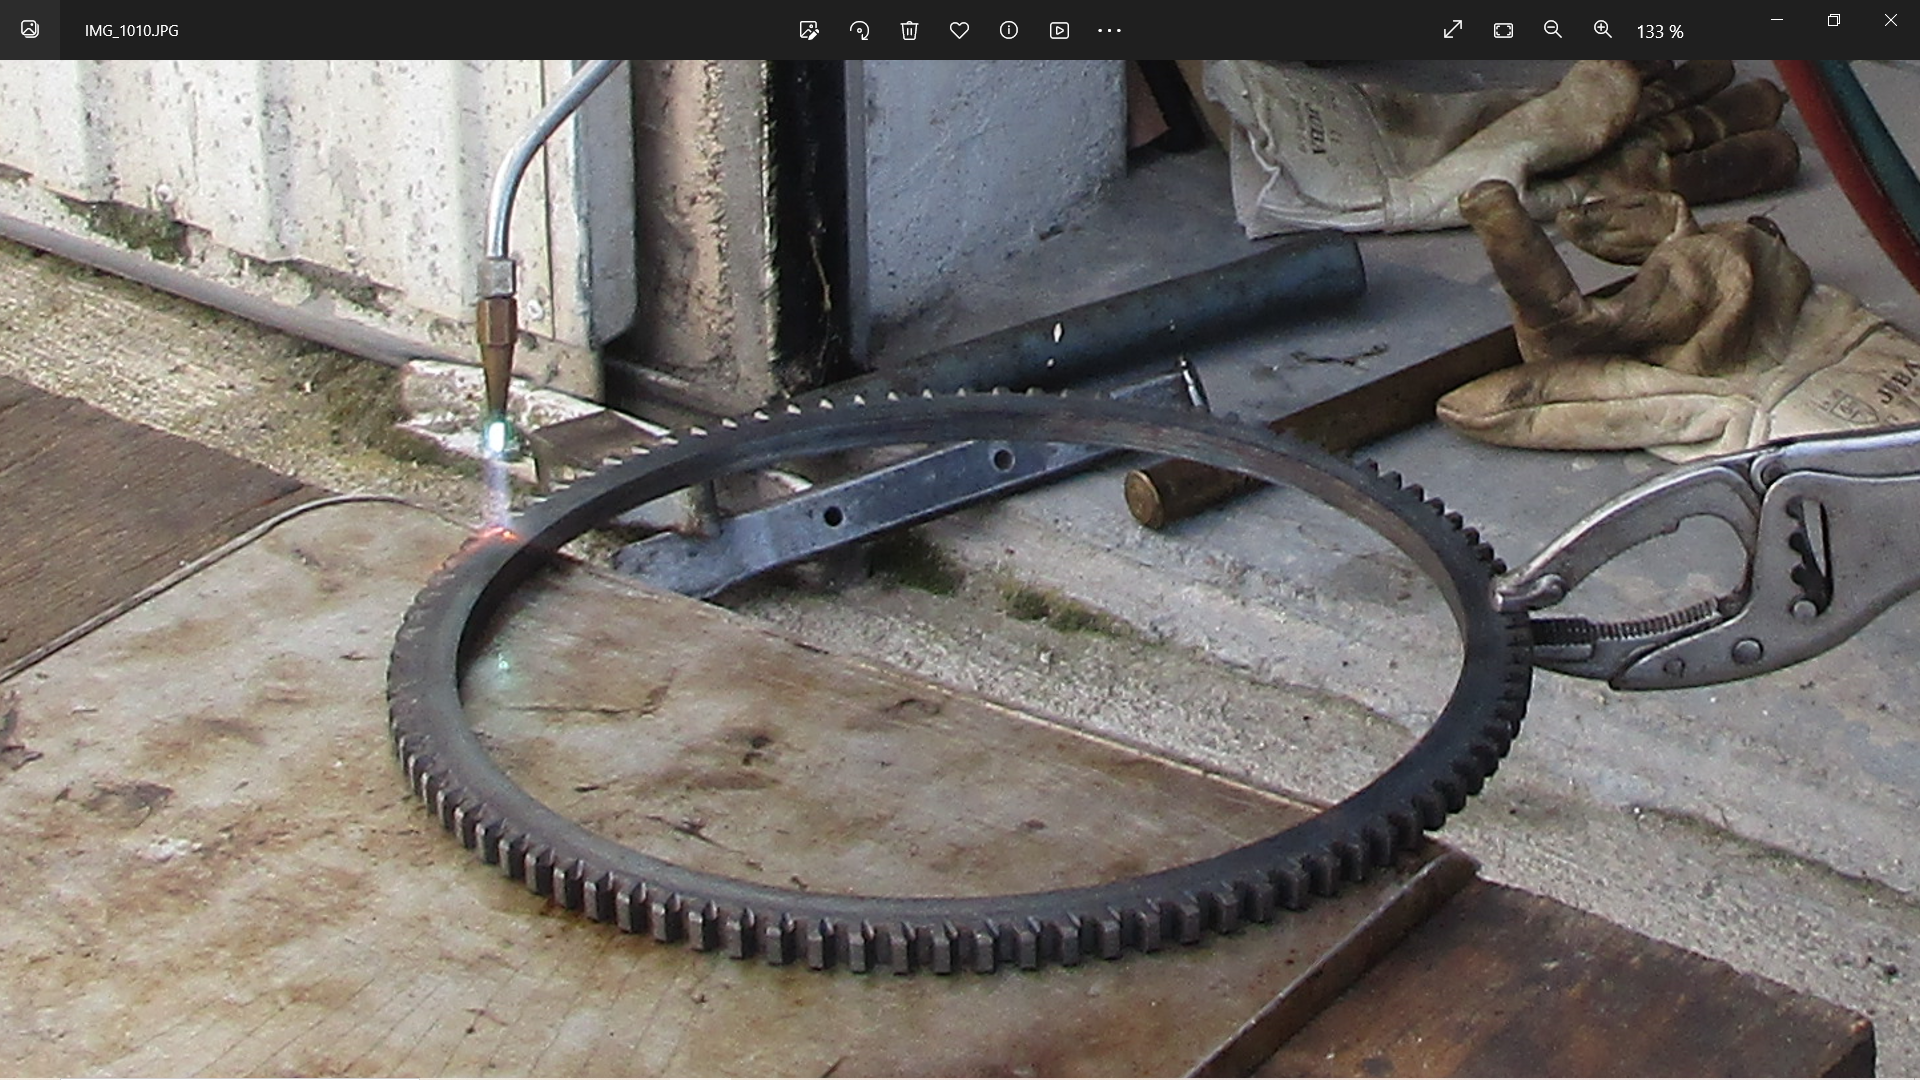Enter full screen view with arrows icon
1920x1080 pixels.
[x=1453, y=30]
